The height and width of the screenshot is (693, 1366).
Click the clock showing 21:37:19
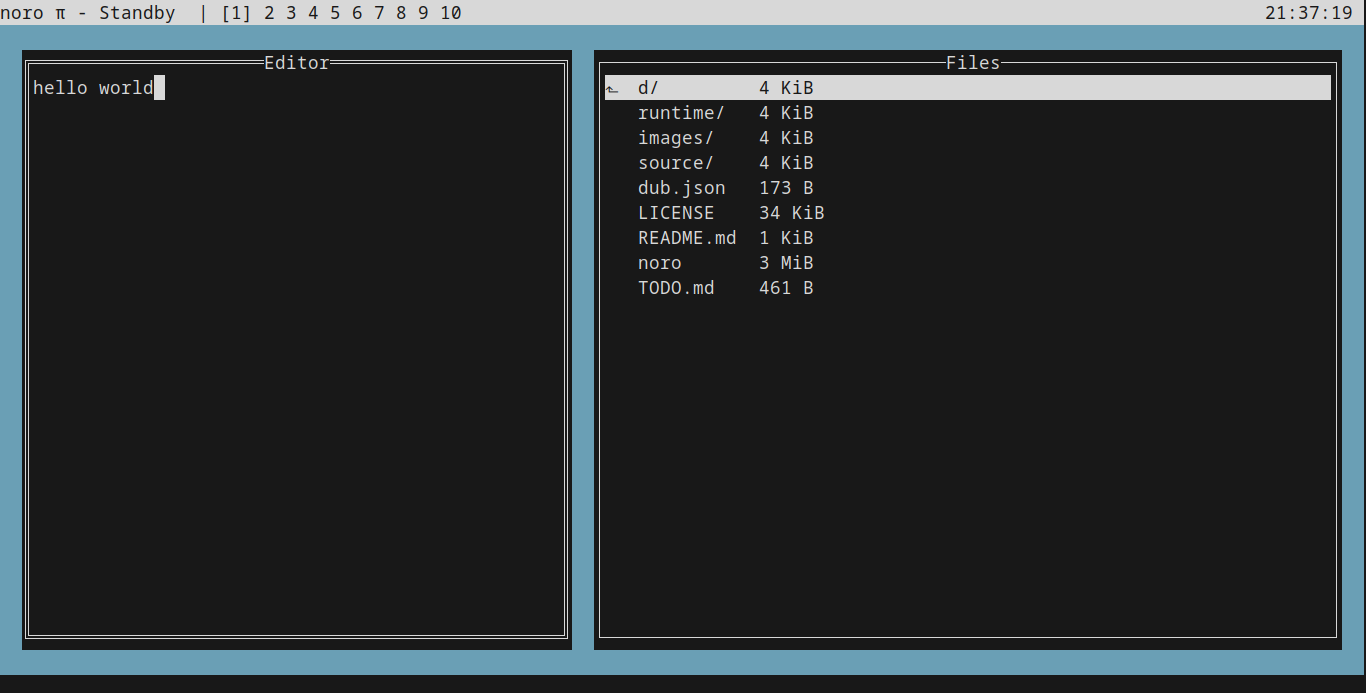tap(1309, 13)
